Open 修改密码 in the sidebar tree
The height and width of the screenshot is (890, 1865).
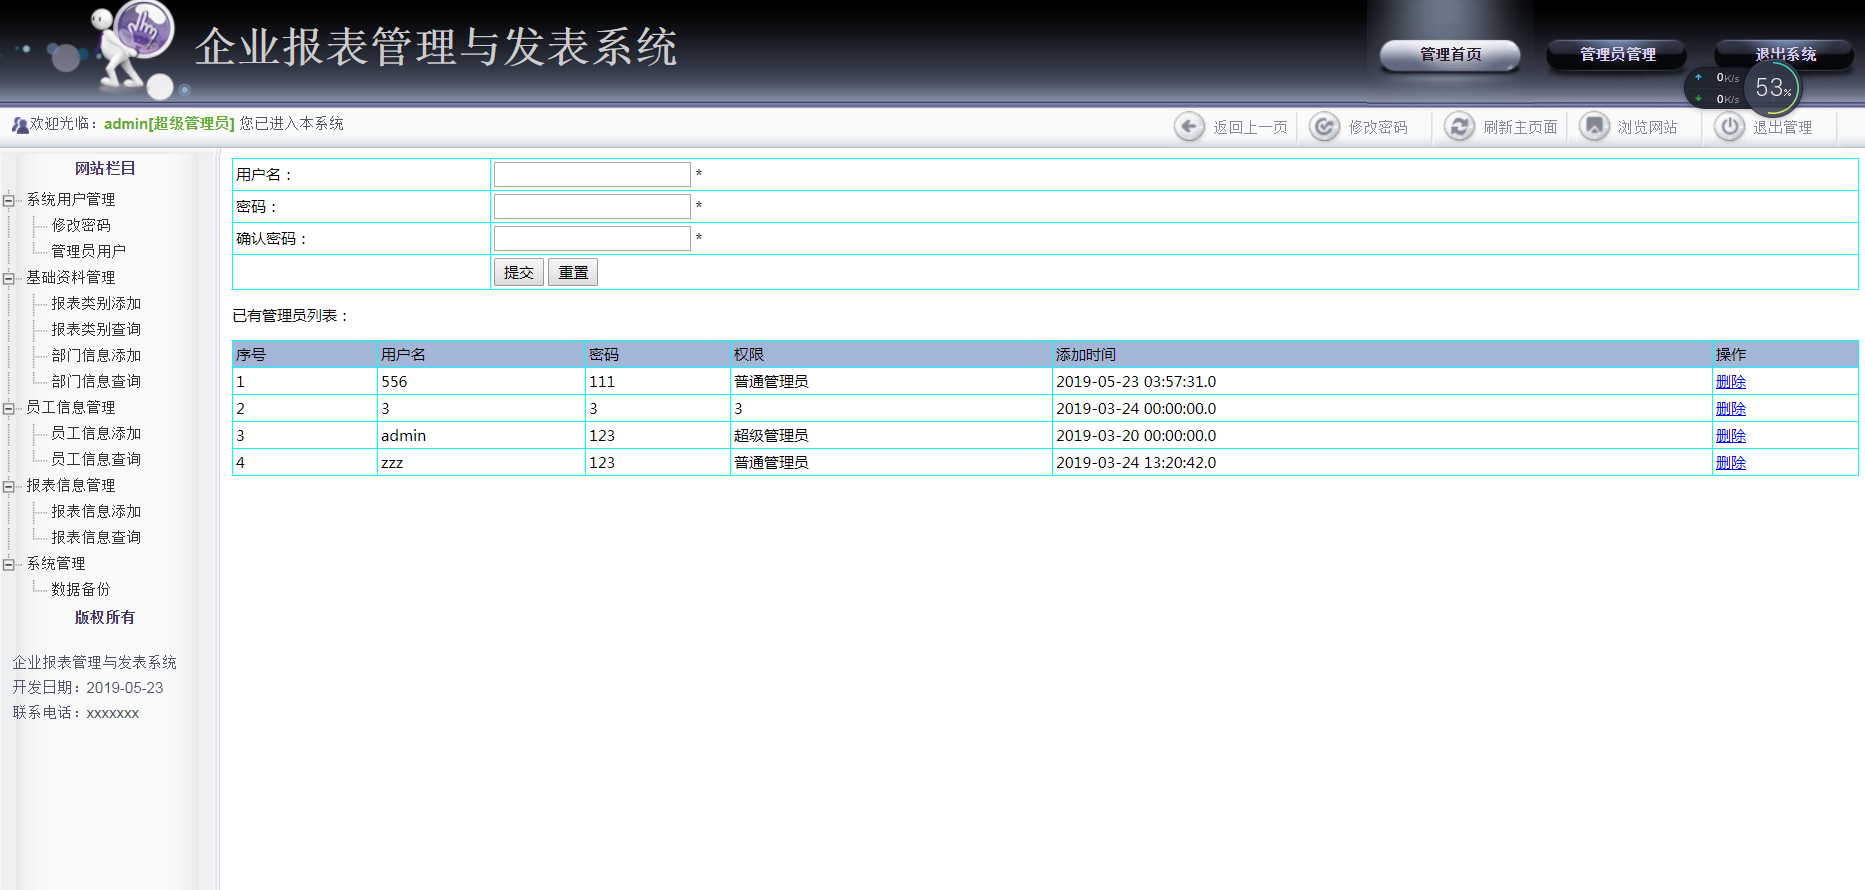(x=81, y=225)
